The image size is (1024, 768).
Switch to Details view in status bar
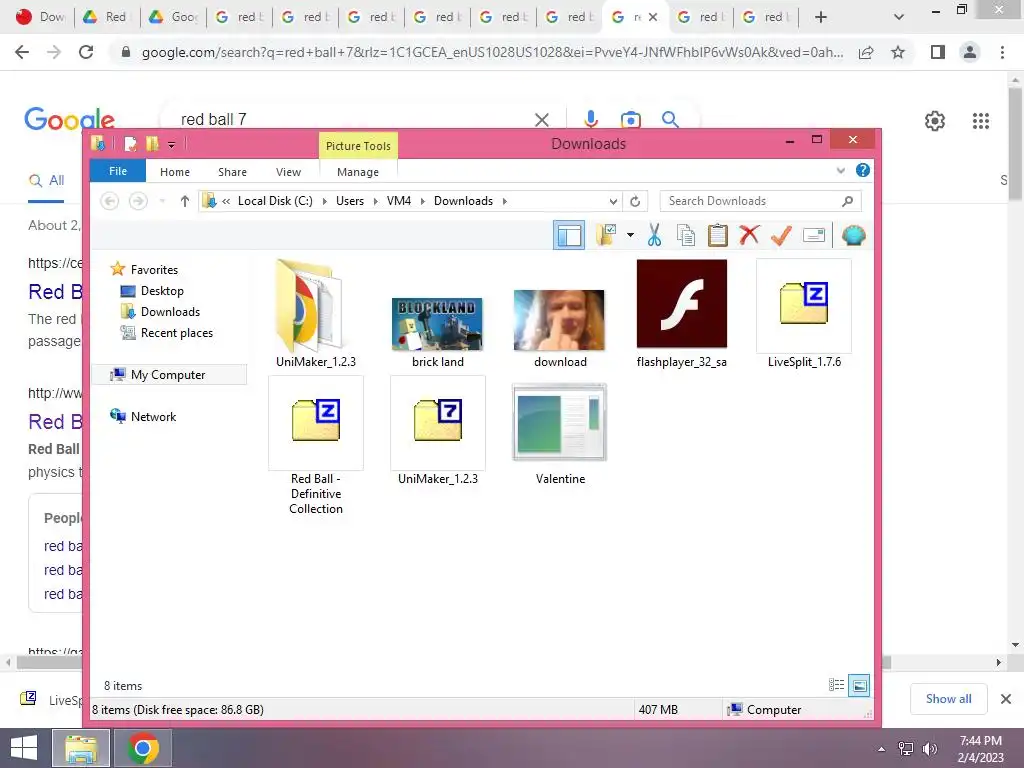(837, 685)
